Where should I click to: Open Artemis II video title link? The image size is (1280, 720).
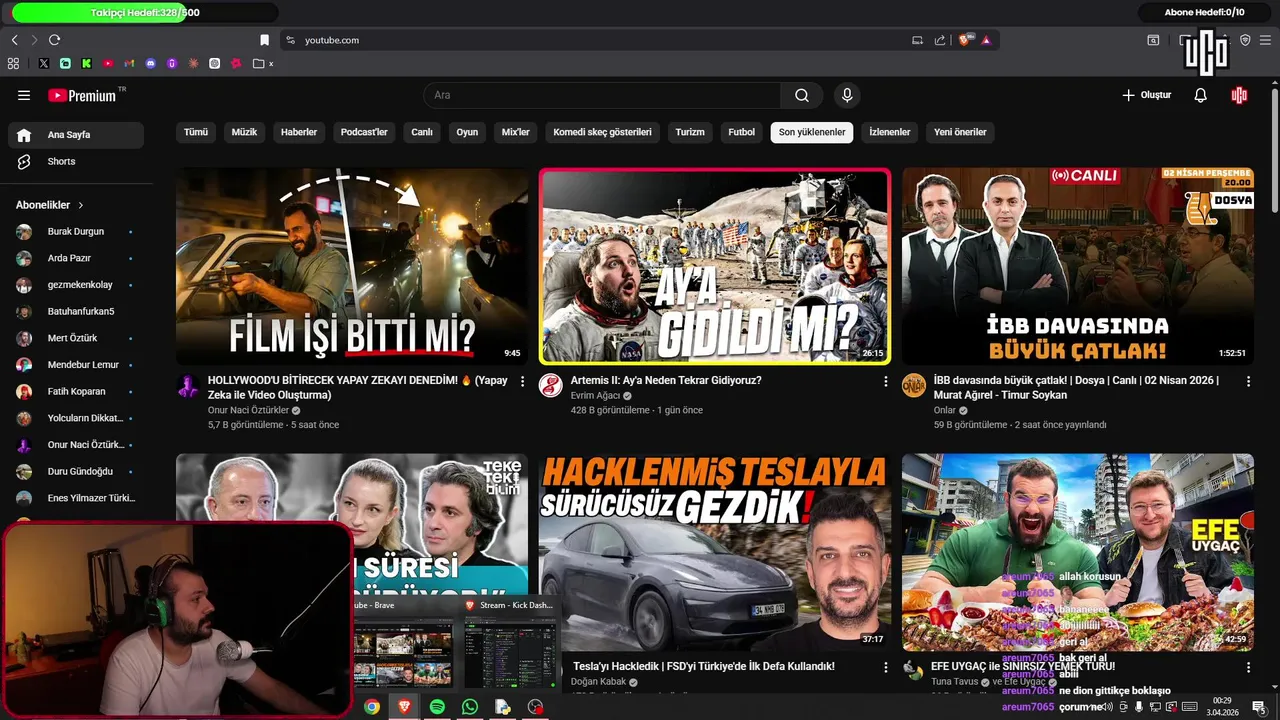tap(666, 380)
